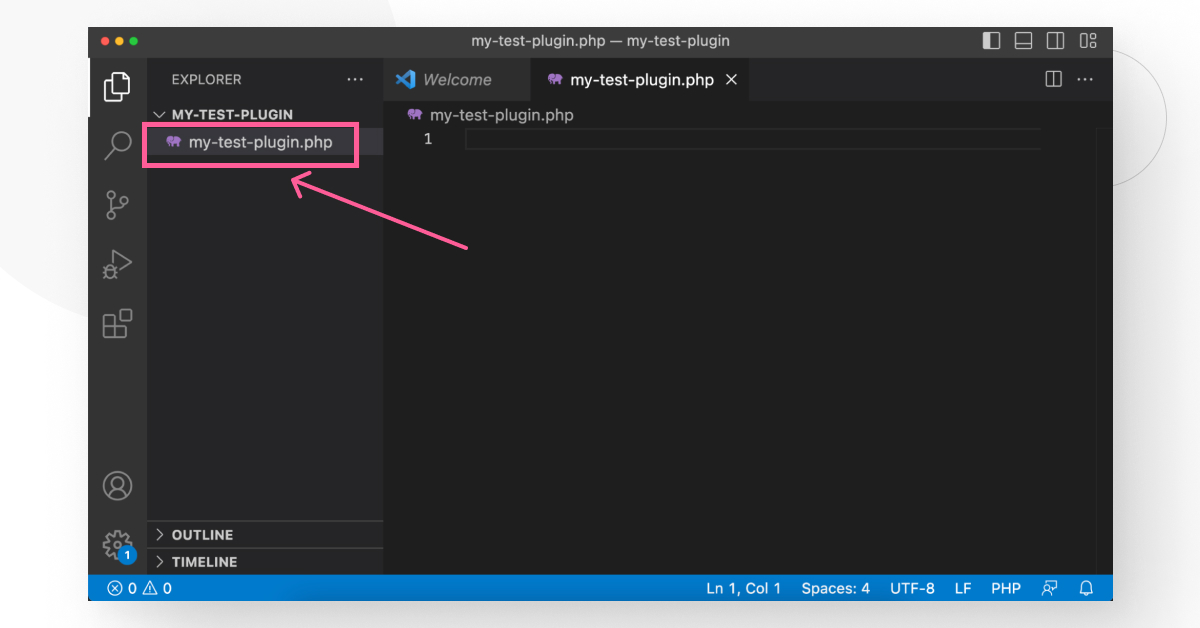Click the UTF-8 encoding in the status bar
This screenshot has width=1200, height=628.
point(912,588)
